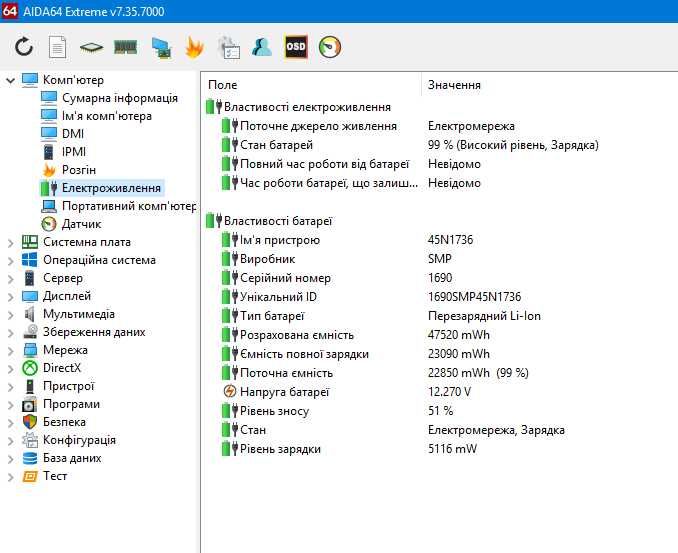The height and width of the screenshot is (553, 678).
Task: Expand the Дисплей node
Action: pos(11,297)
